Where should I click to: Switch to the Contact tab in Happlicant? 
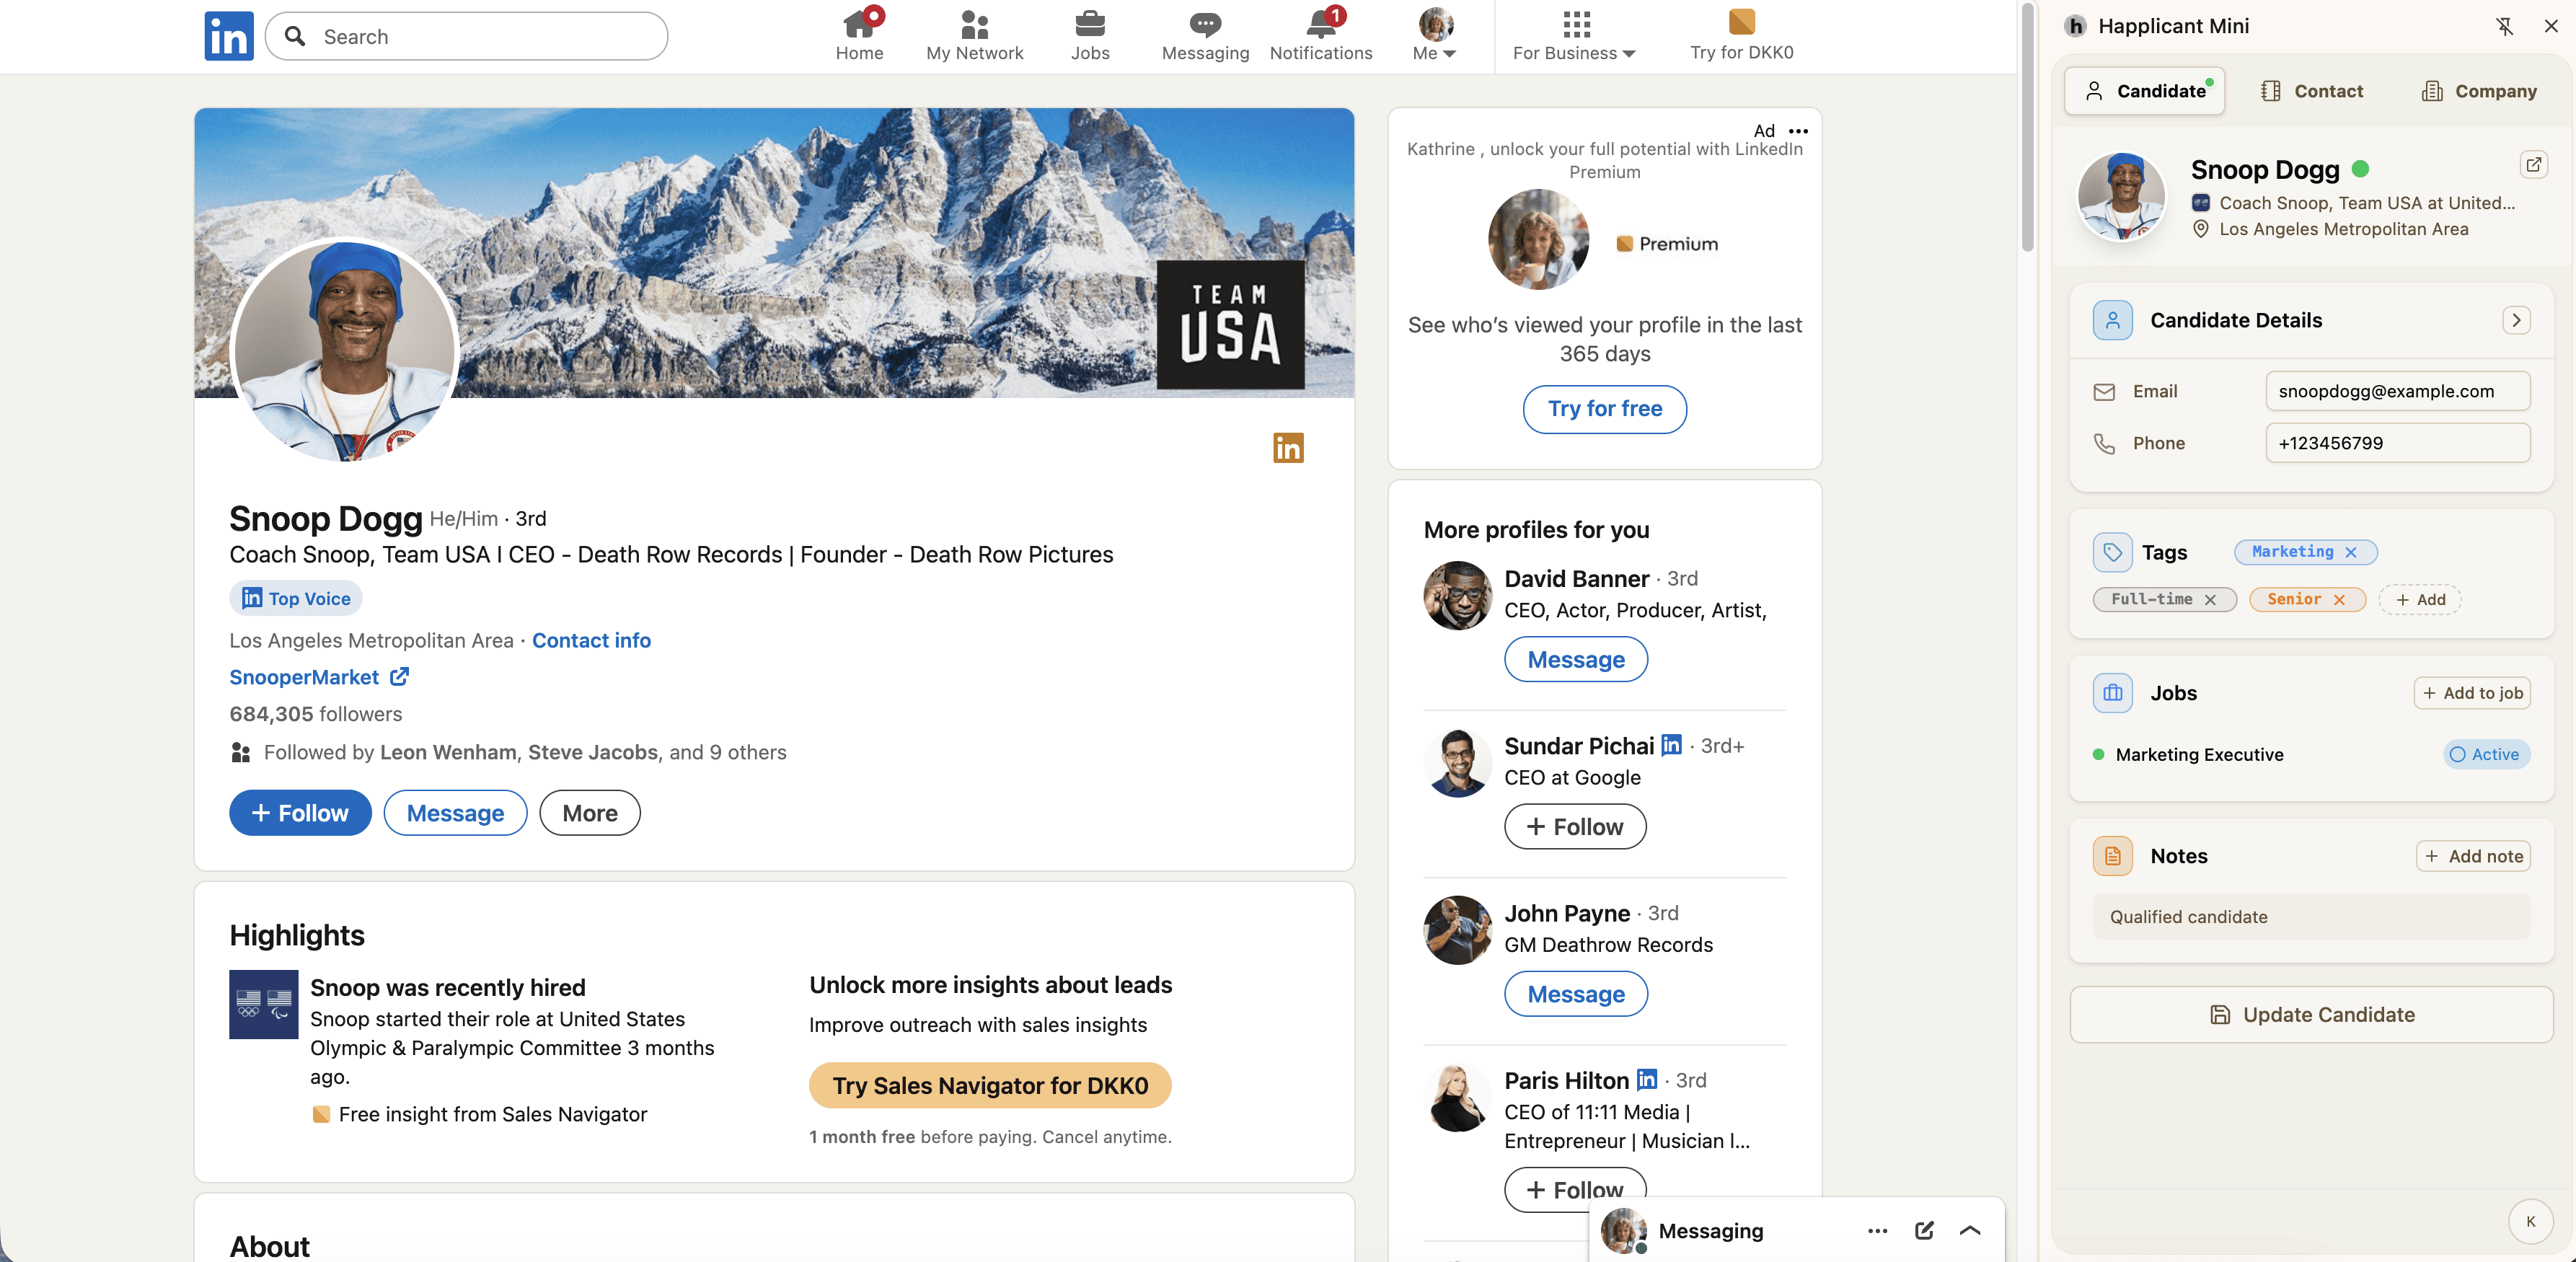tap(2311, 90)
